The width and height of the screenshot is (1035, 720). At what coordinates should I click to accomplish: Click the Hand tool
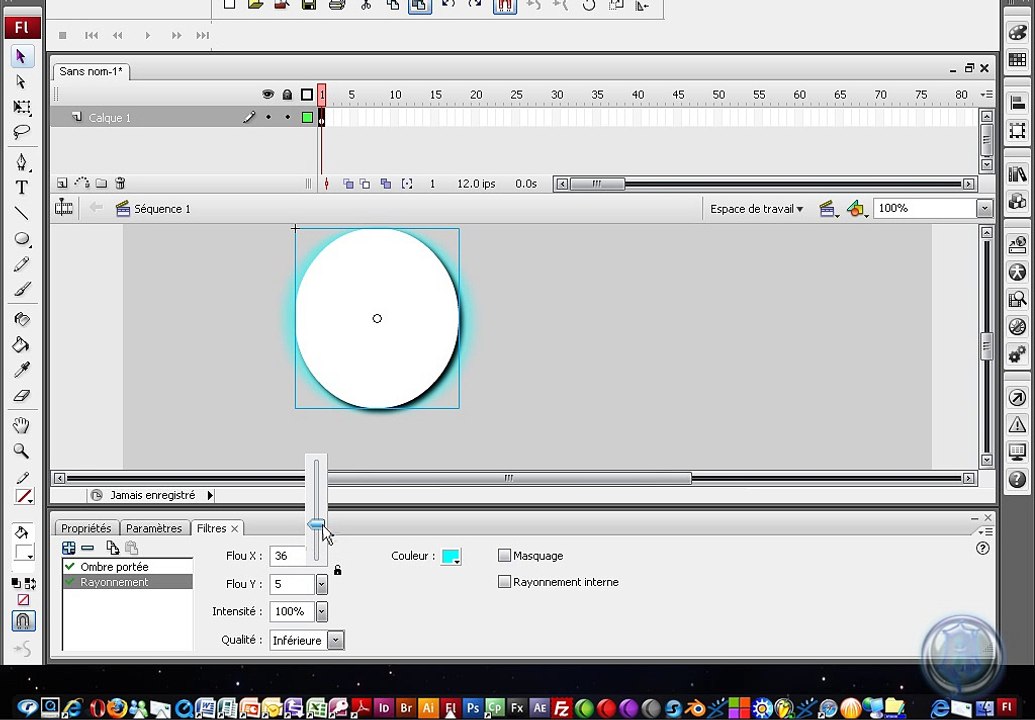pyautogui.click(x=21, y=426)
